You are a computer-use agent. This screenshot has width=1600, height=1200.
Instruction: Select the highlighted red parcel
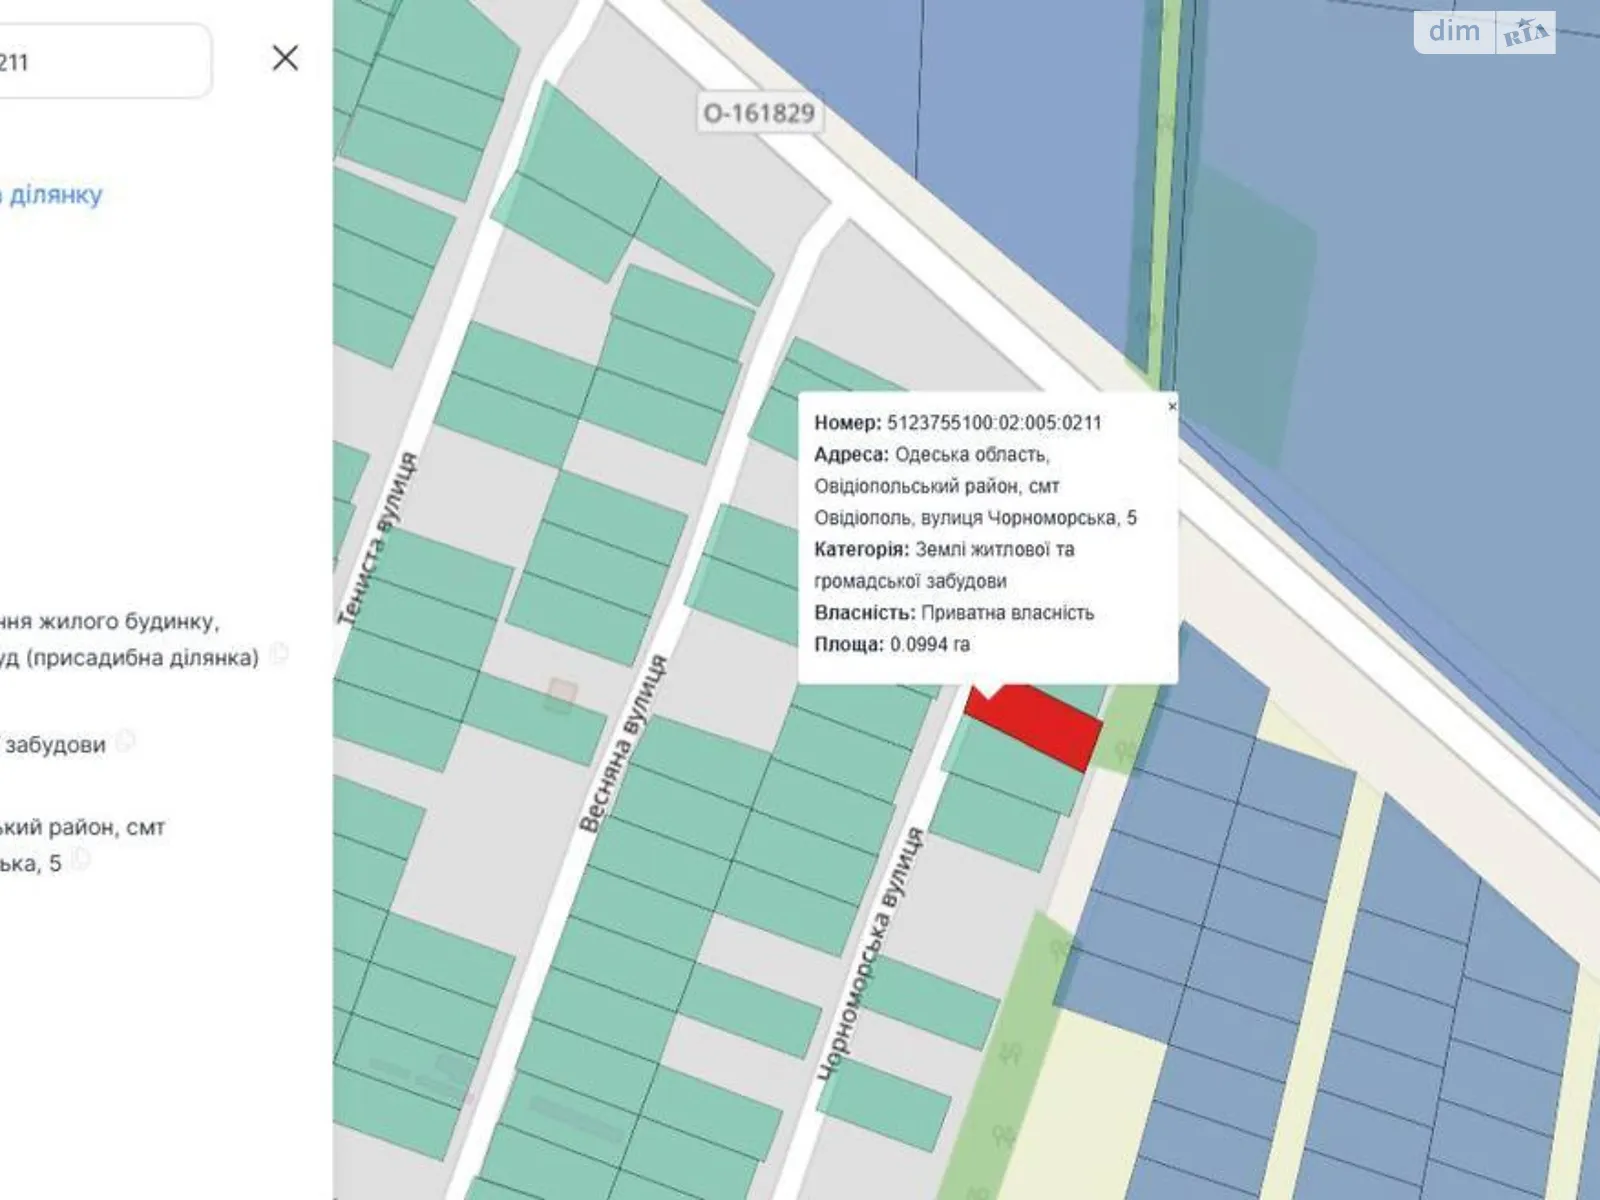click(x=1040, y=725)
